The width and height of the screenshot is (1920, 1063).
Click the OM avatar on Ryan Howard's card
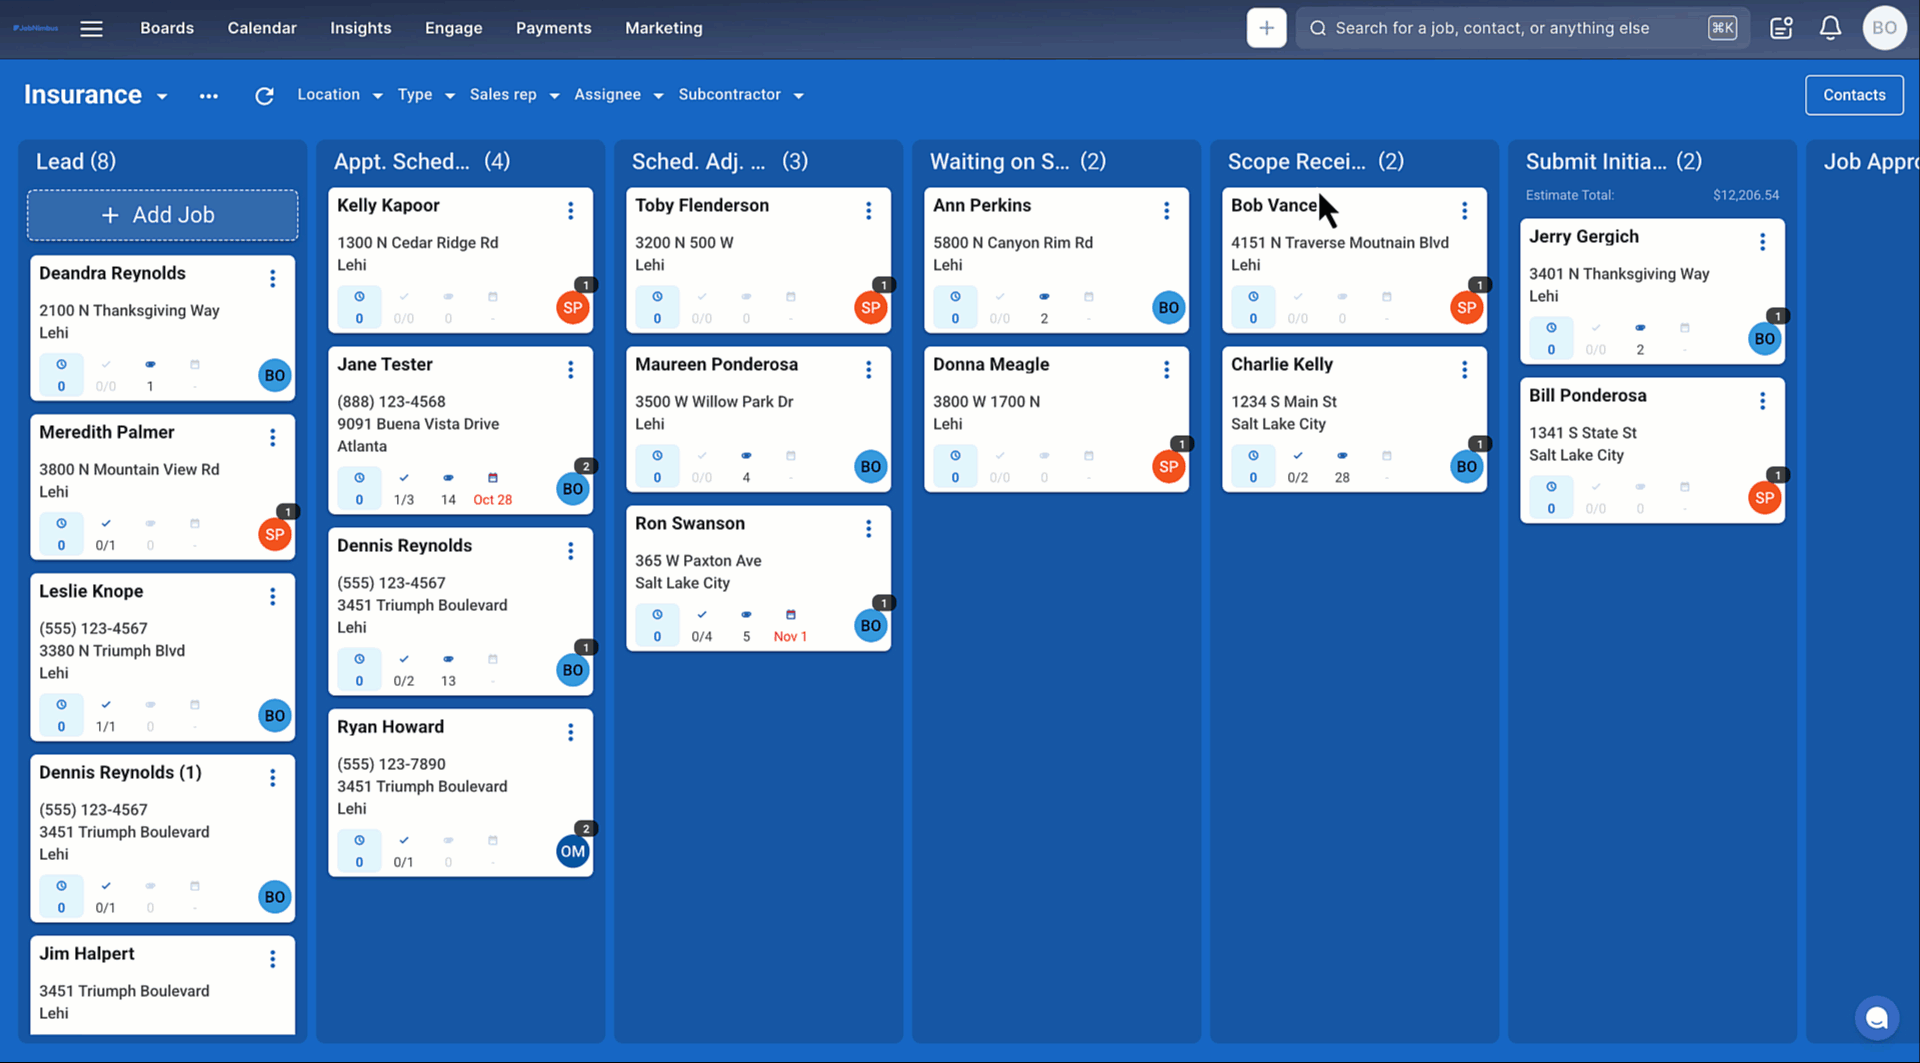tap(572, 851)
